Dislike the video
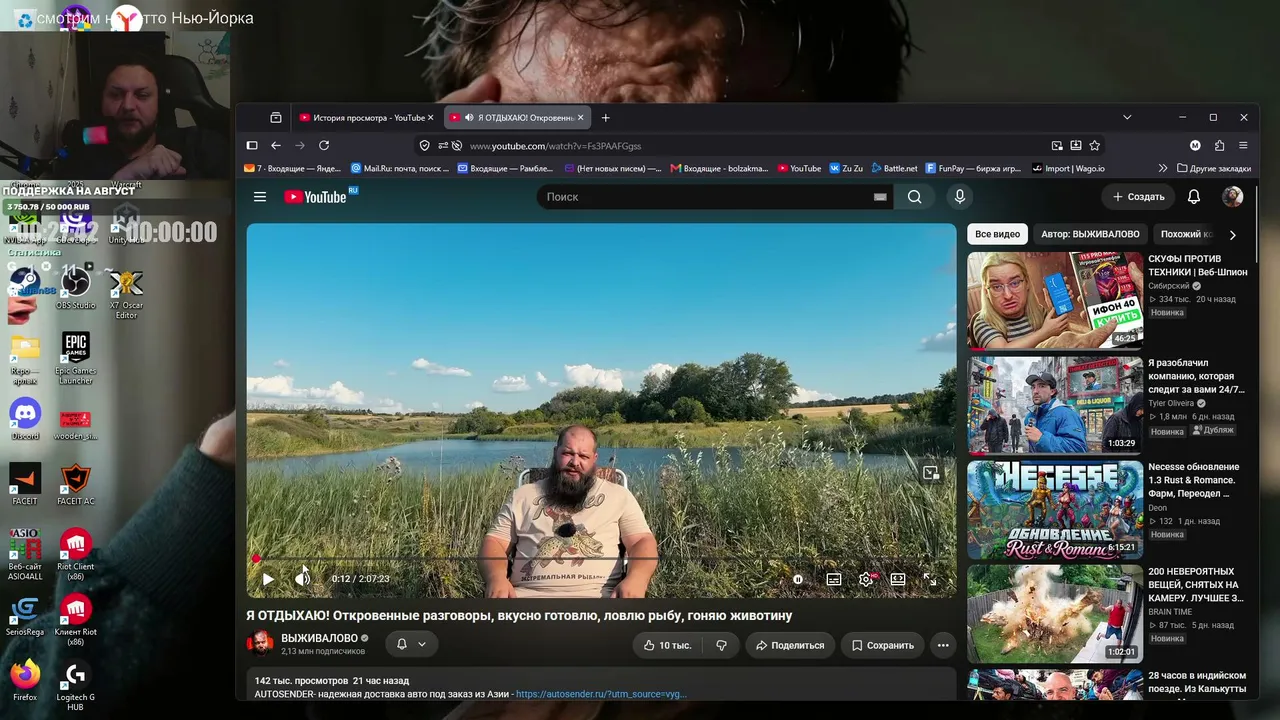Viewport: 1280px width, 720px height. [721, 645]
